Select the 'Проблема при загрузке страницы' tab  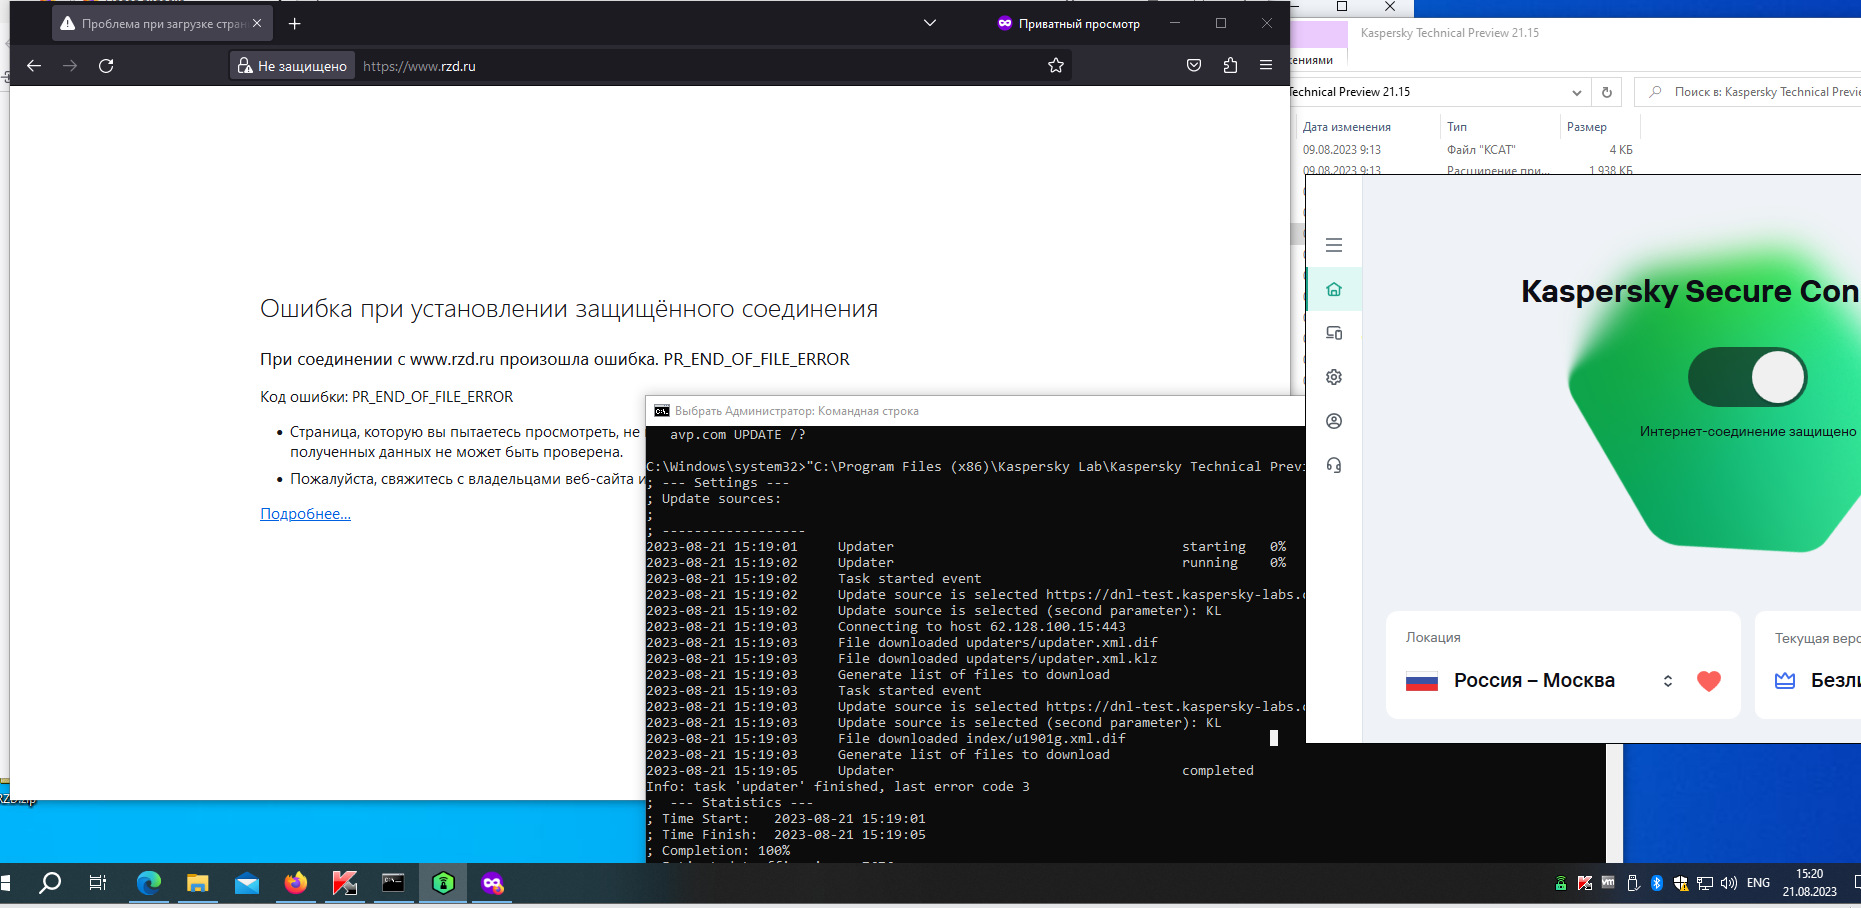(160, 23)
